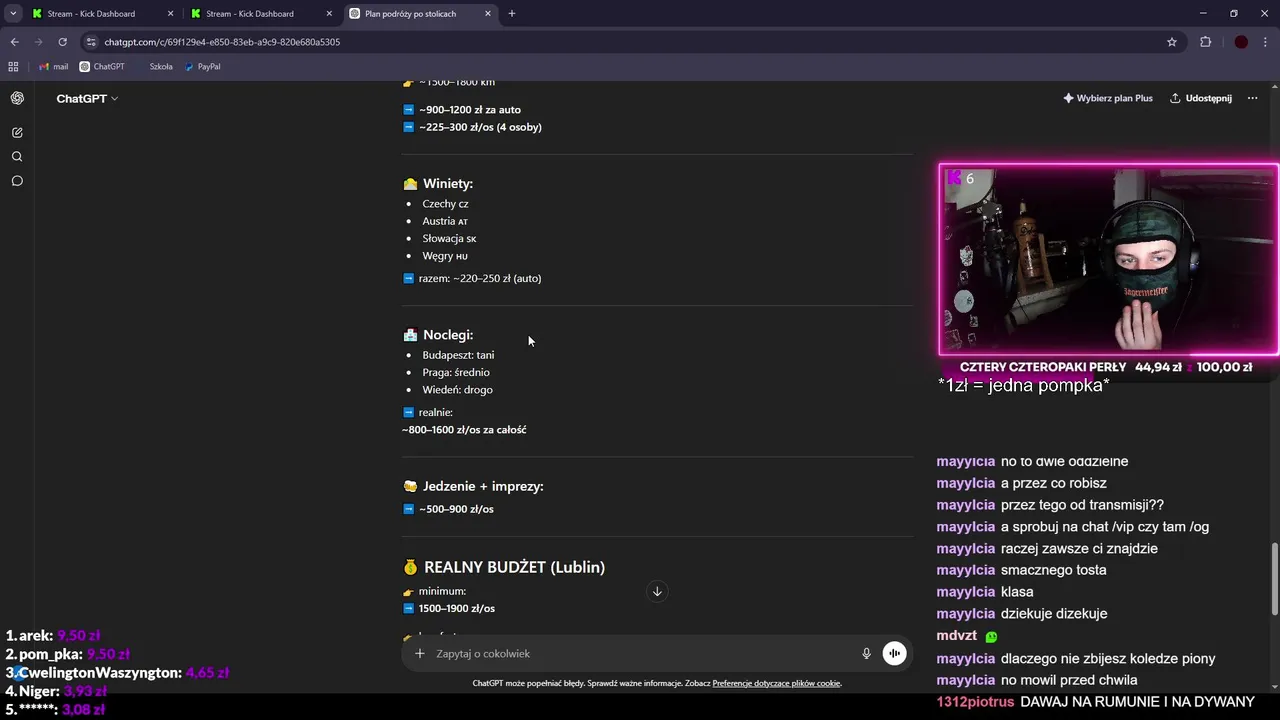
Task: Click the Praga: średnio list item
Action: pyautogui.click(x=456, y=372)
